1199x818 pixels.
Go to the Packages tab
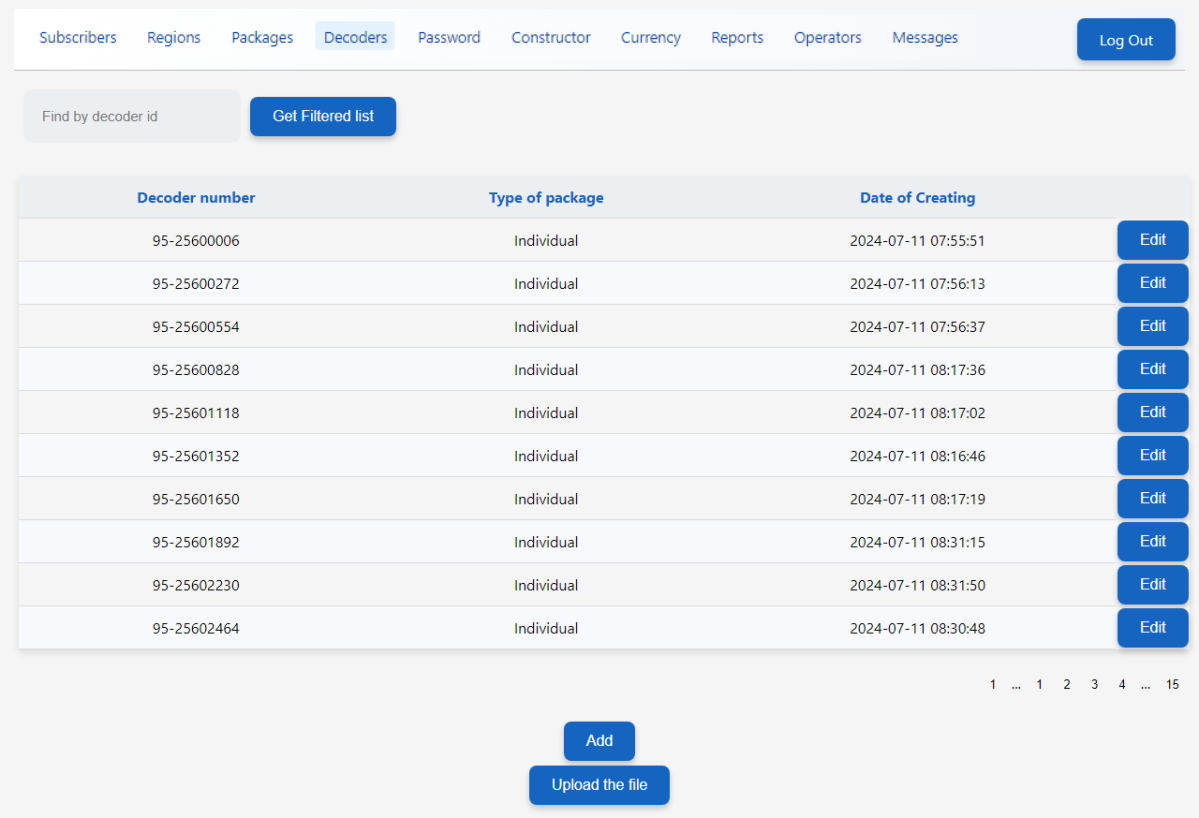coord(262,38)
